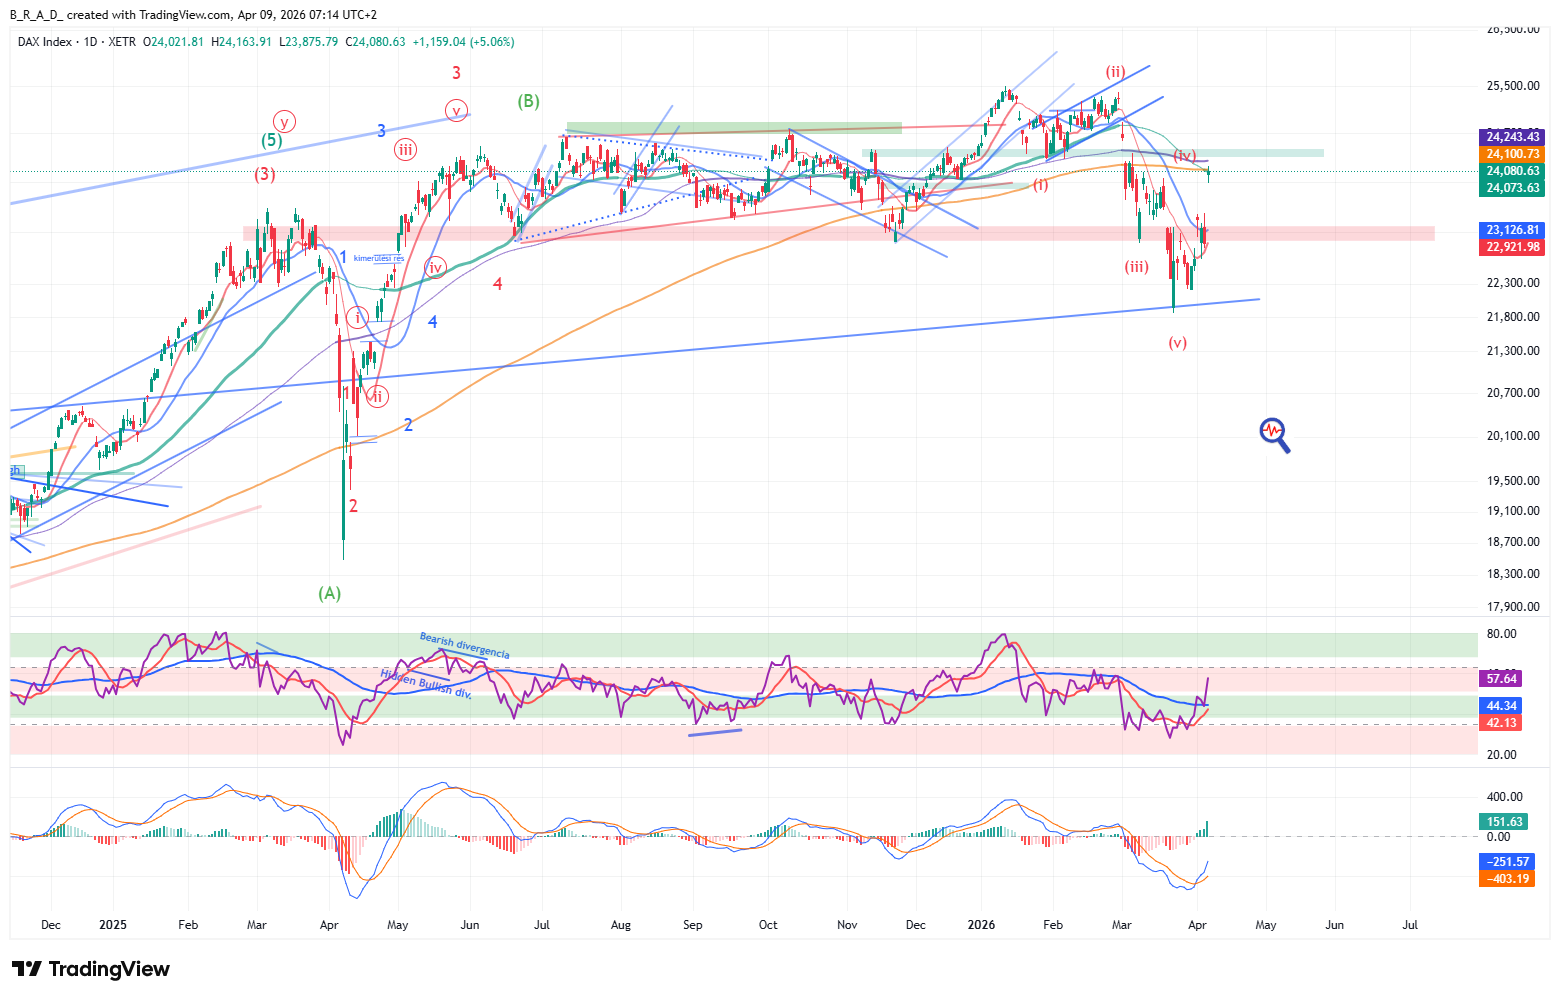Click the circled 'i' wave marker
1560x999 pixels.
(358, 318)
